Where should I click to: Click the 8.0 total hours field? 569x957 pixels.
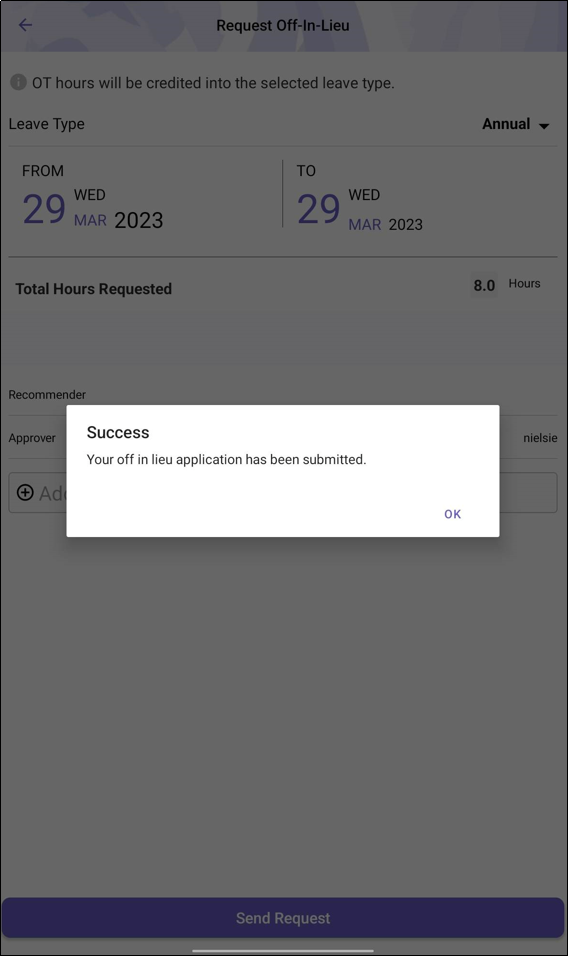(x=484, y=285)
